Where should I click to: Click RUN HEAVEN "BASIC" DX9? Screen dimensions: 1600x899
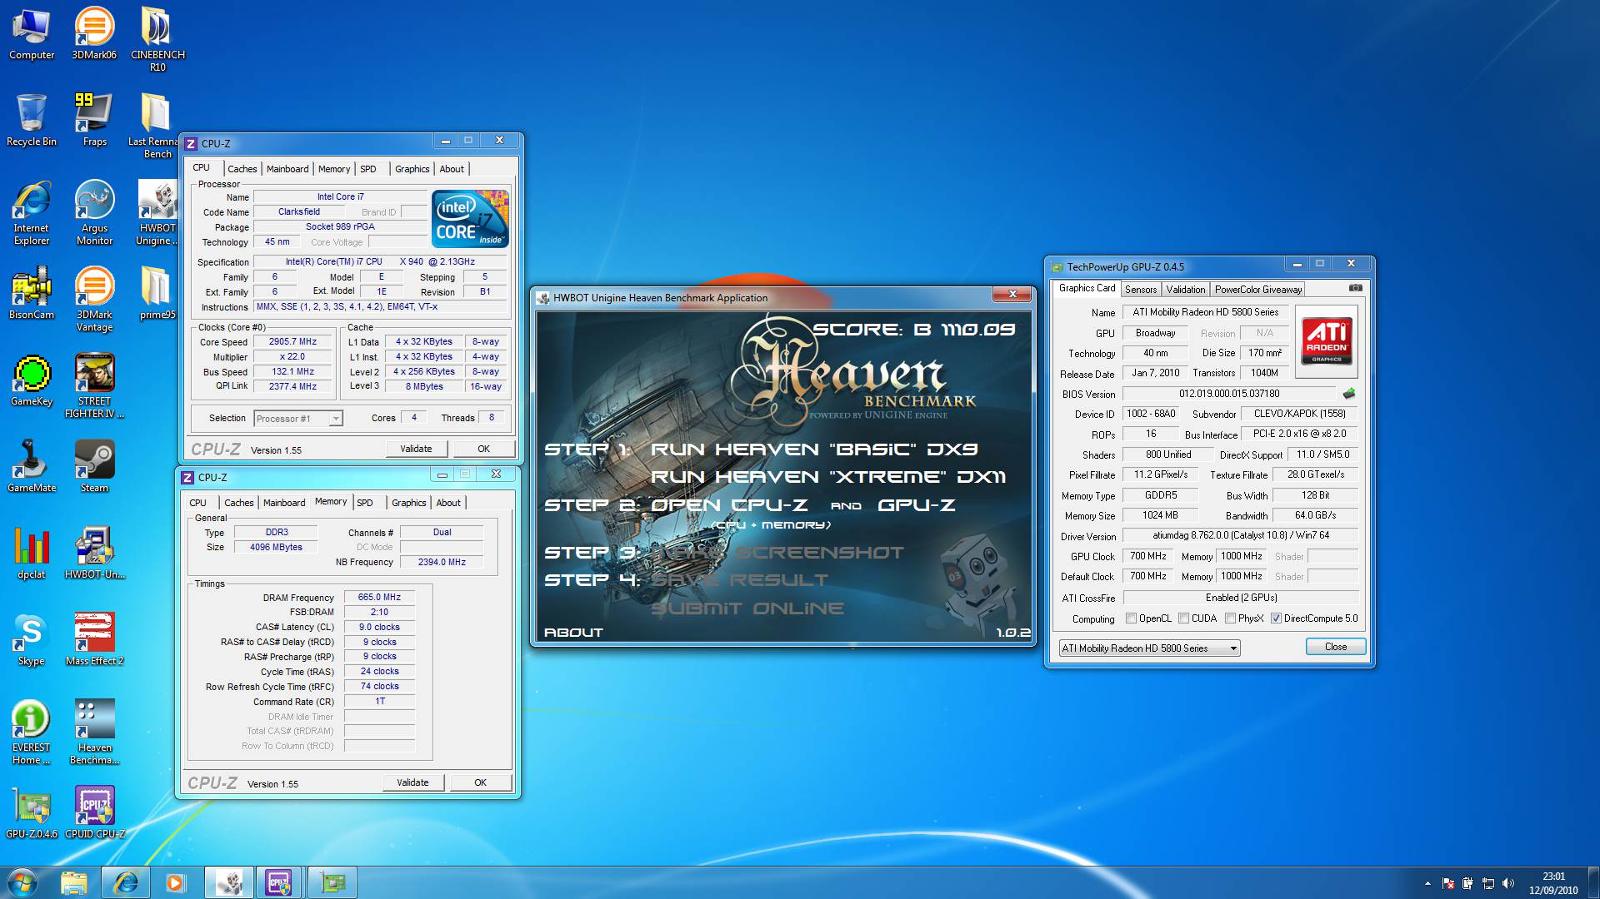[x=814, y=450]
